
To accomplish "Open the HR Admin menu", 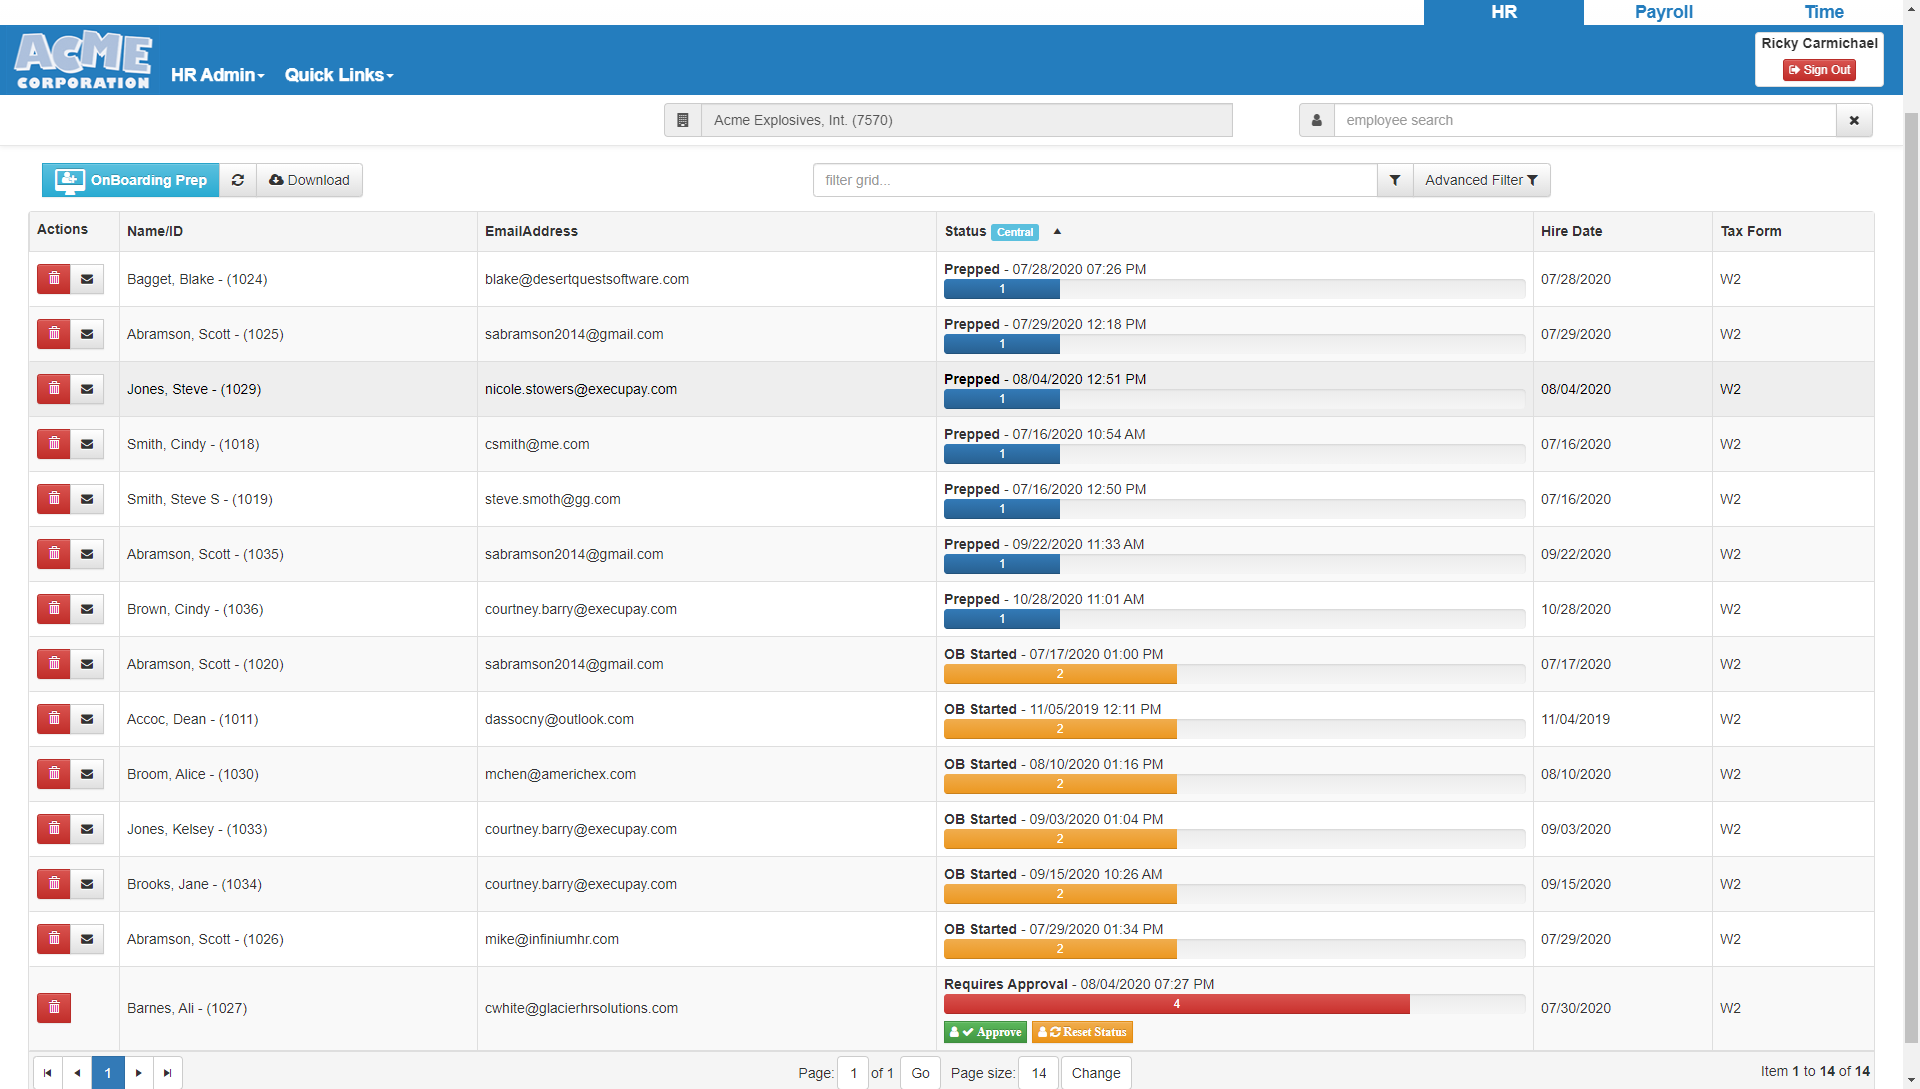I will click(x=217, y=75).
